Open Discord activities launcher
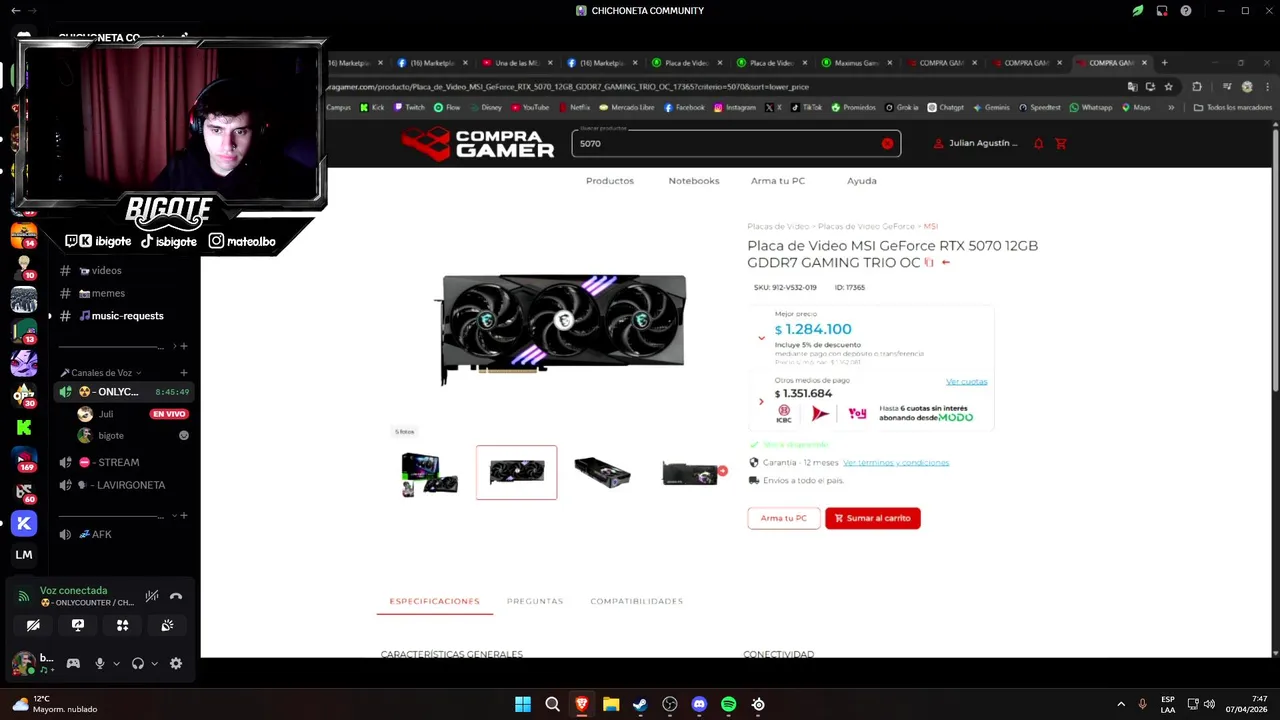This screenshot has height=720, width=1280. click(x=122, y=625)
